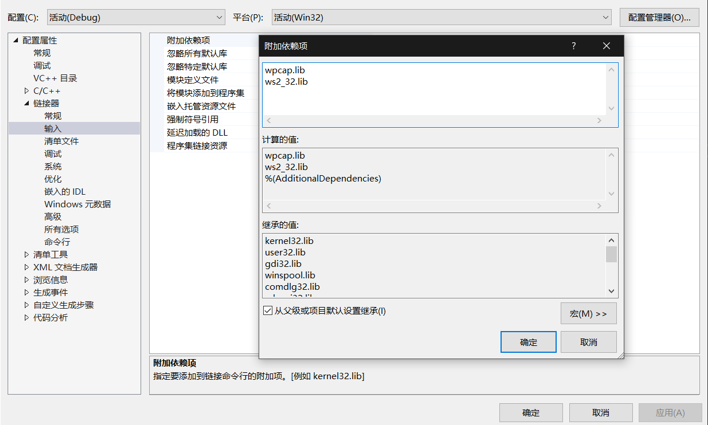Click comdlg32.lib in inherited values list
708x425 pixels.
coord(292,287)
